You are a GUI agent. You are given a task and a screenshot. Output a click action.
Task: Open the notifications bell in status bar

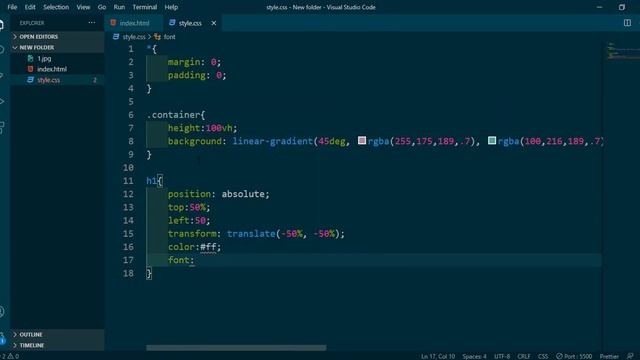pyautogui.click(x=630, y=356)
